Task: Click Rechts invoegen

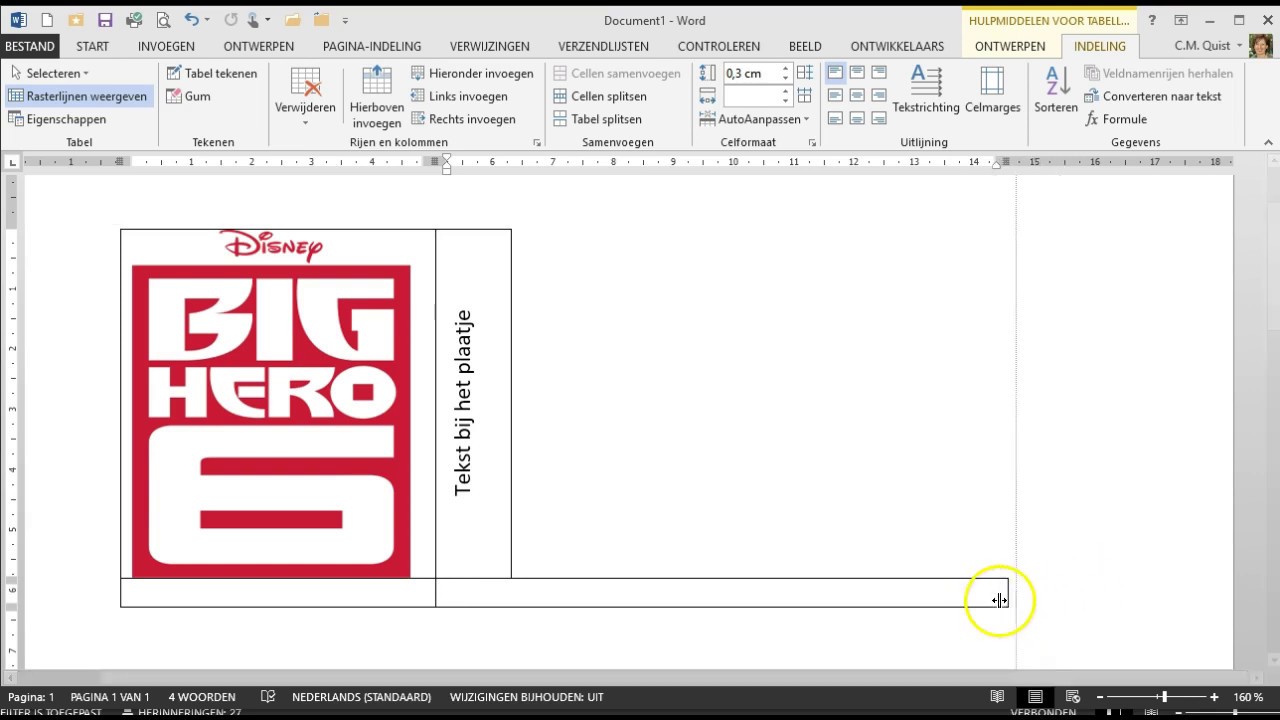Action: tap(463, 119)
